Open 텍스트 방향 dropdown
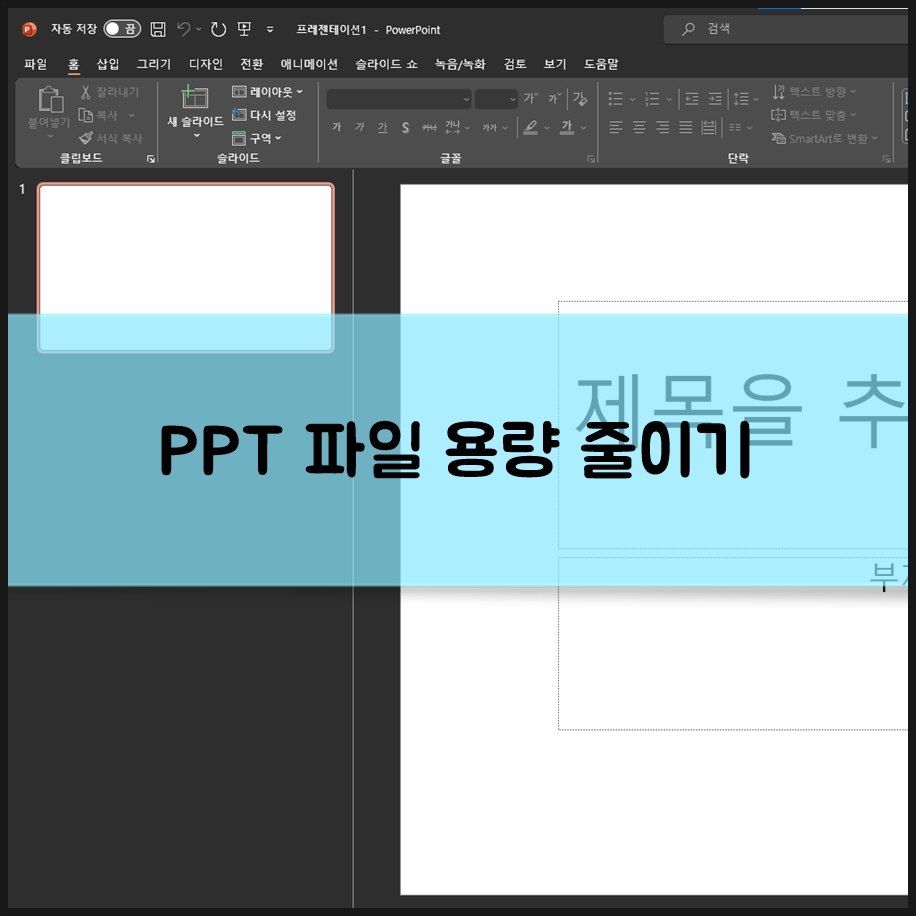 point(814,92)
